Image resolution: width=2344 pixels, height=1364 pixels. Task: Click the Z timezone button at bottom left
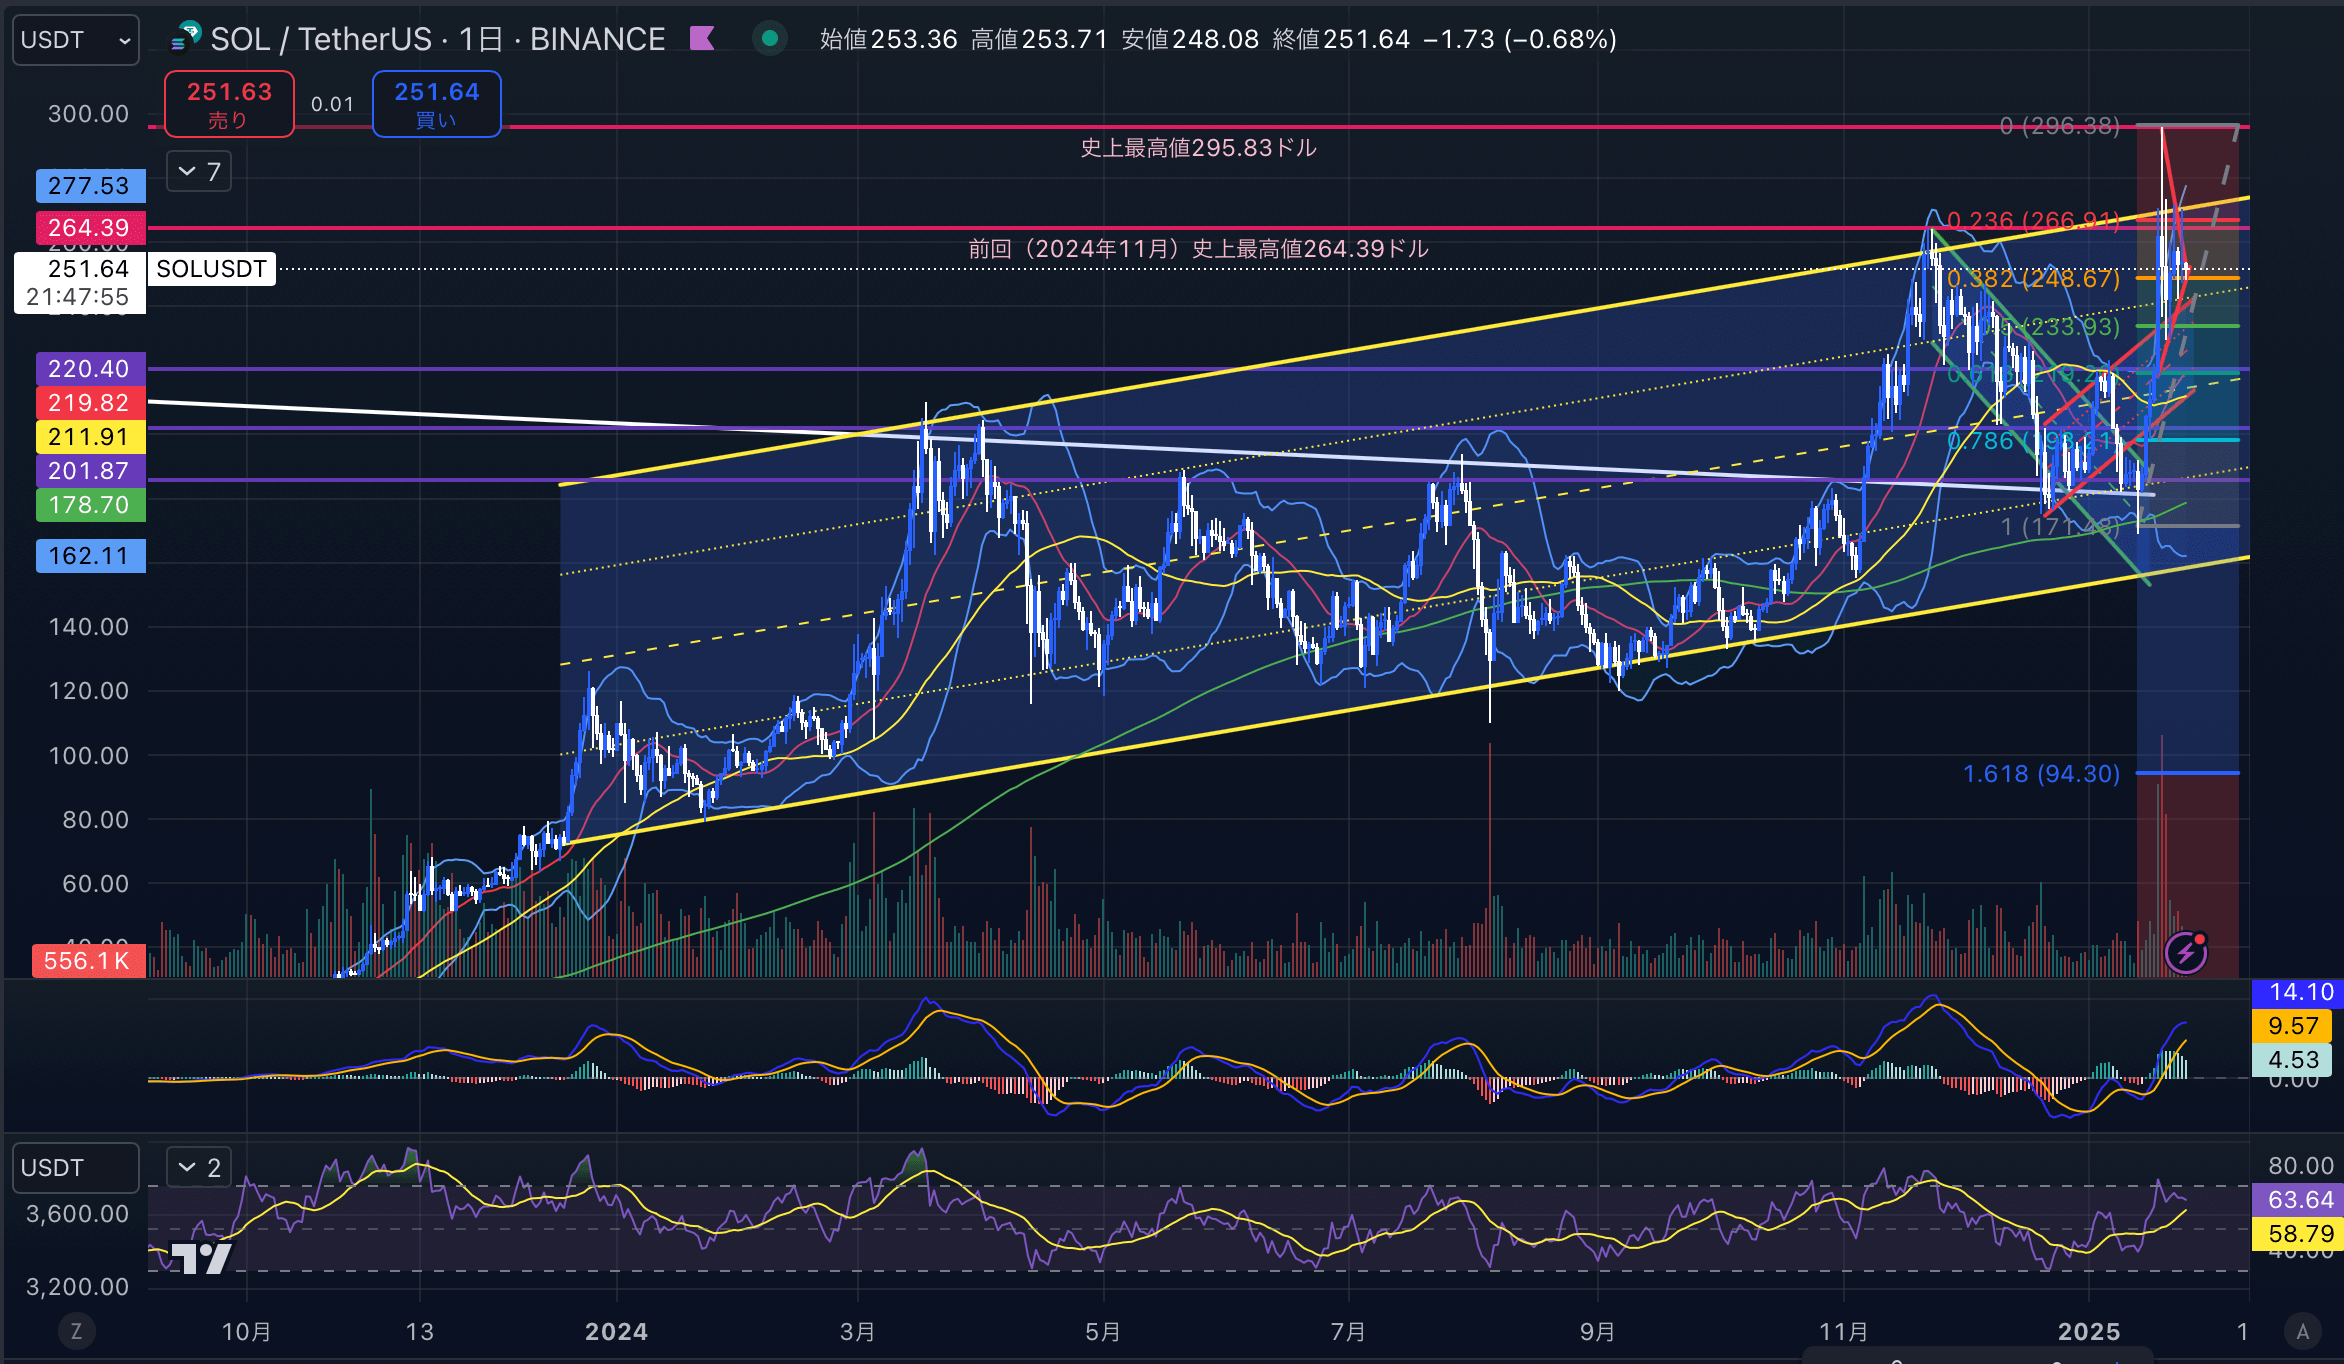pyautogui.click(x=76, y=1331)
